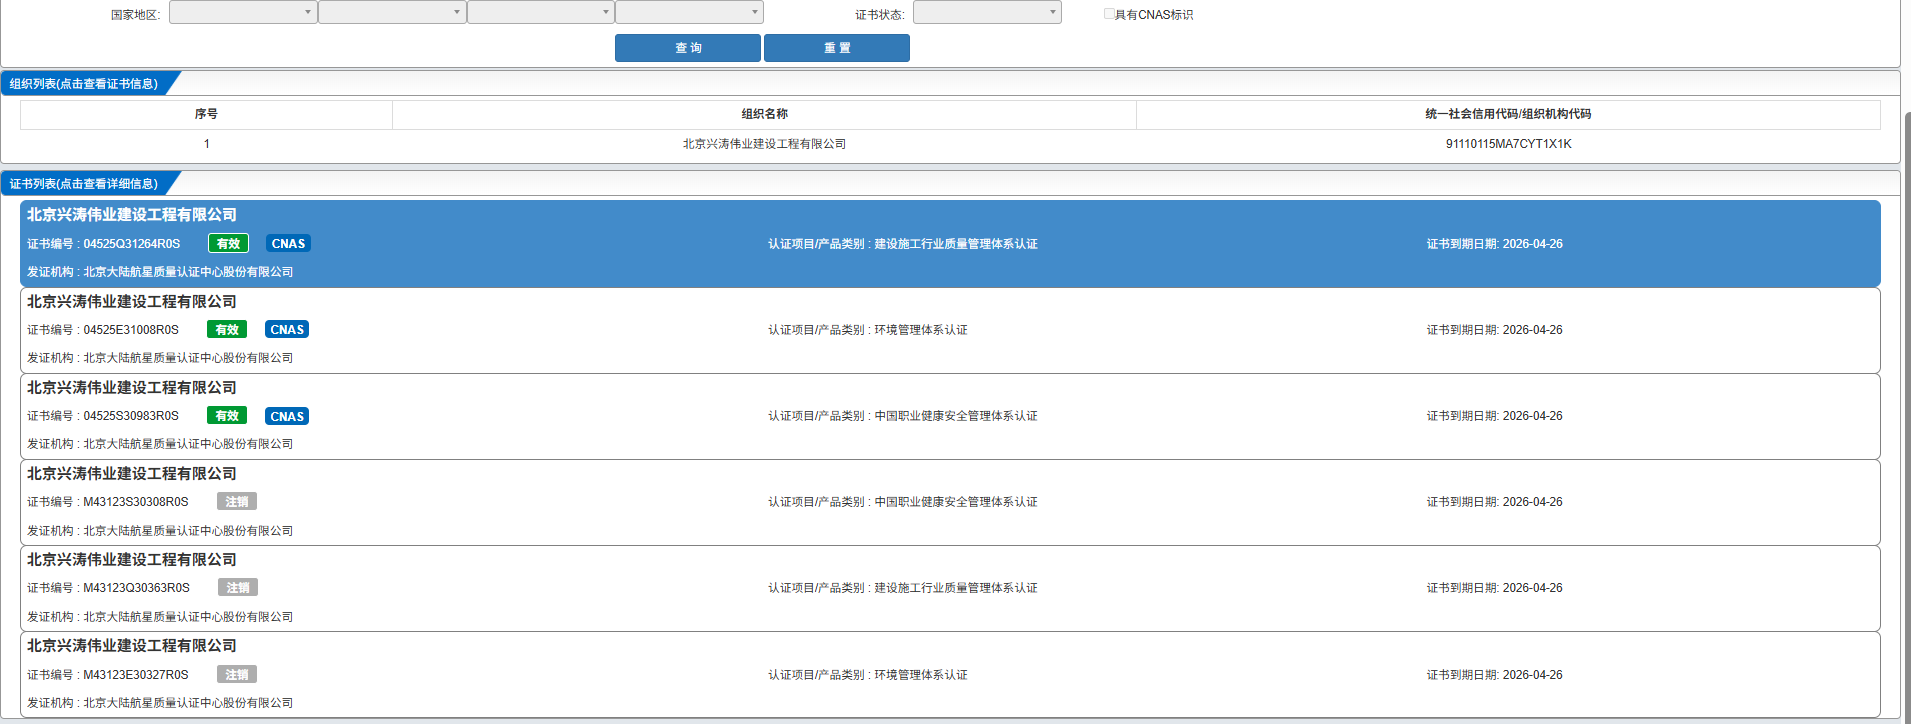Click the CNAS badge for certificate 04525S30983R0S

[287, 416]
